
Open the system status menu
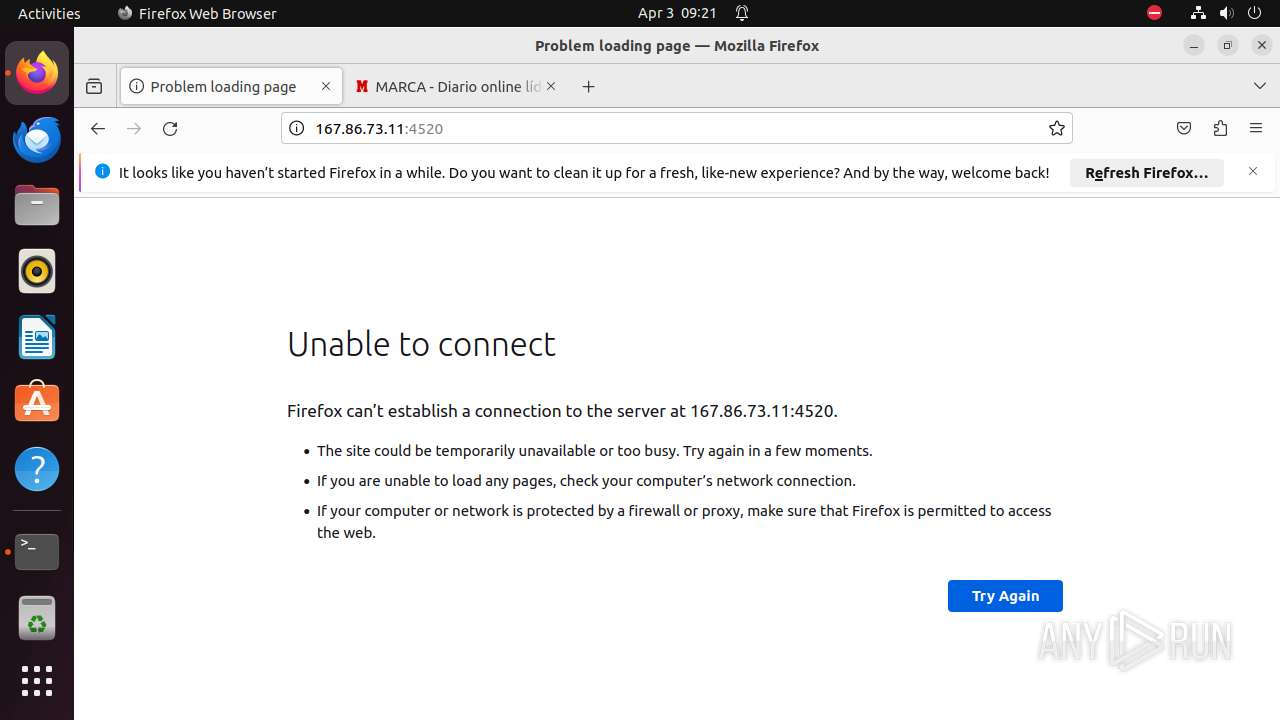point(1226,13)
